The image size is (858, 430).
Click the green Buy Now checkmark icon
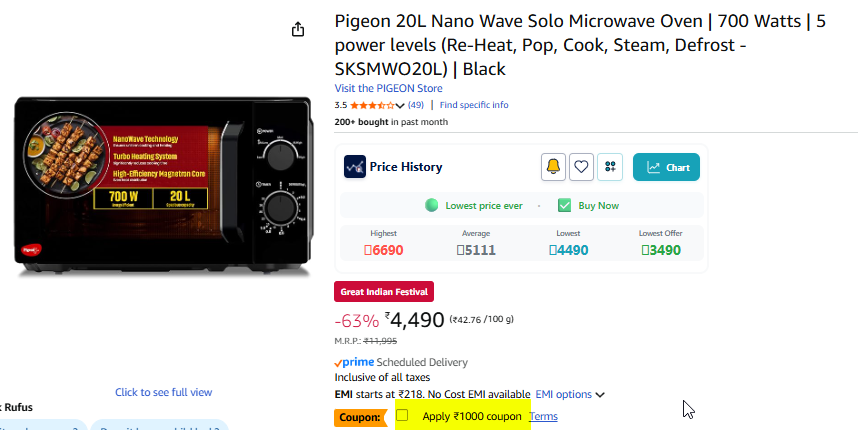pyautogui.click(x=564, y=205)
